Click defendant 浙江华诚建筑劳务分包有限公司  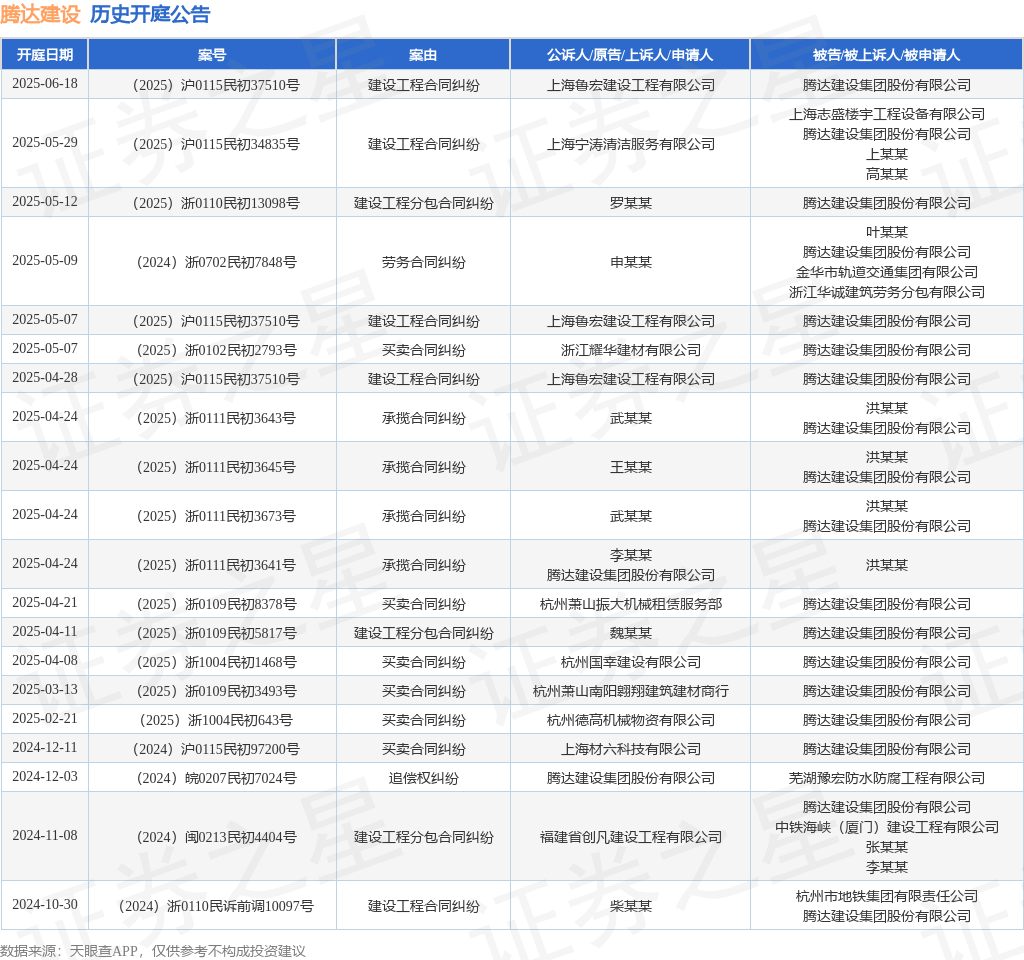click(x=887, y=292)
